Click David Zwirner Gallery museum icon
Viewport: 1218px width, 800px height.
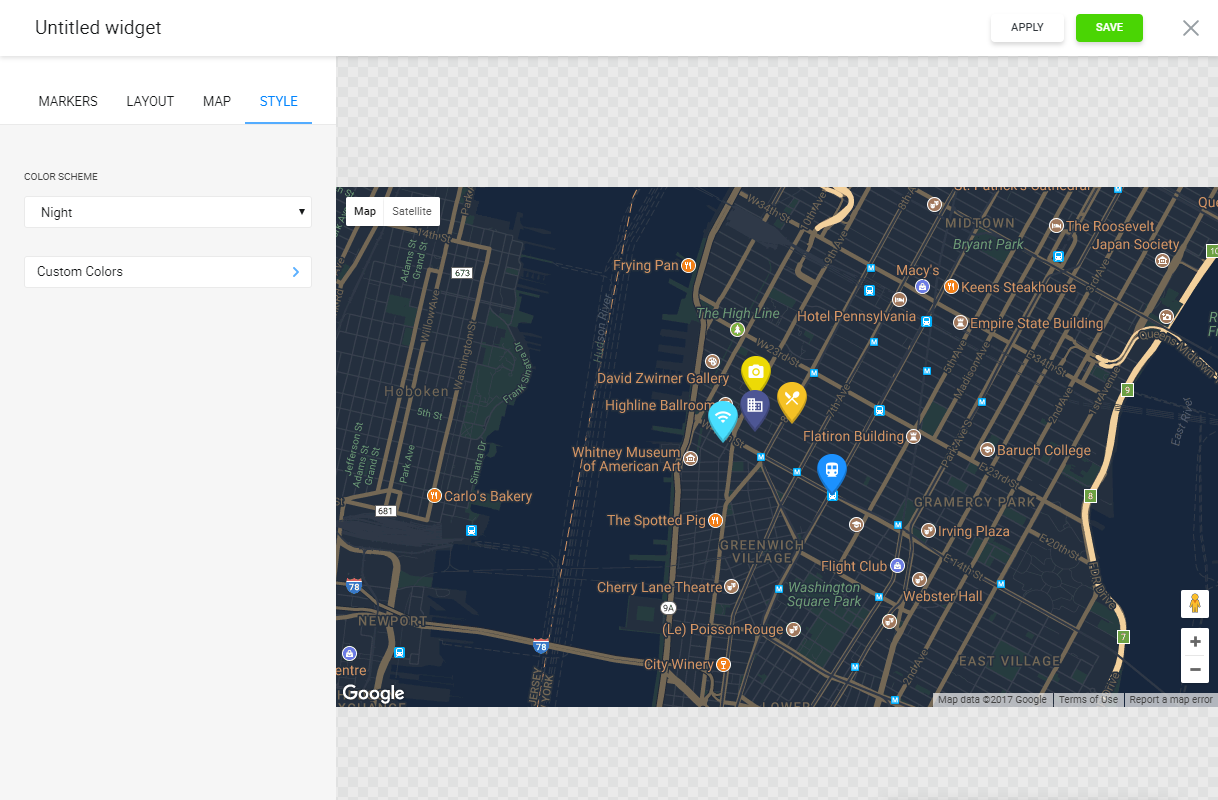712,361
